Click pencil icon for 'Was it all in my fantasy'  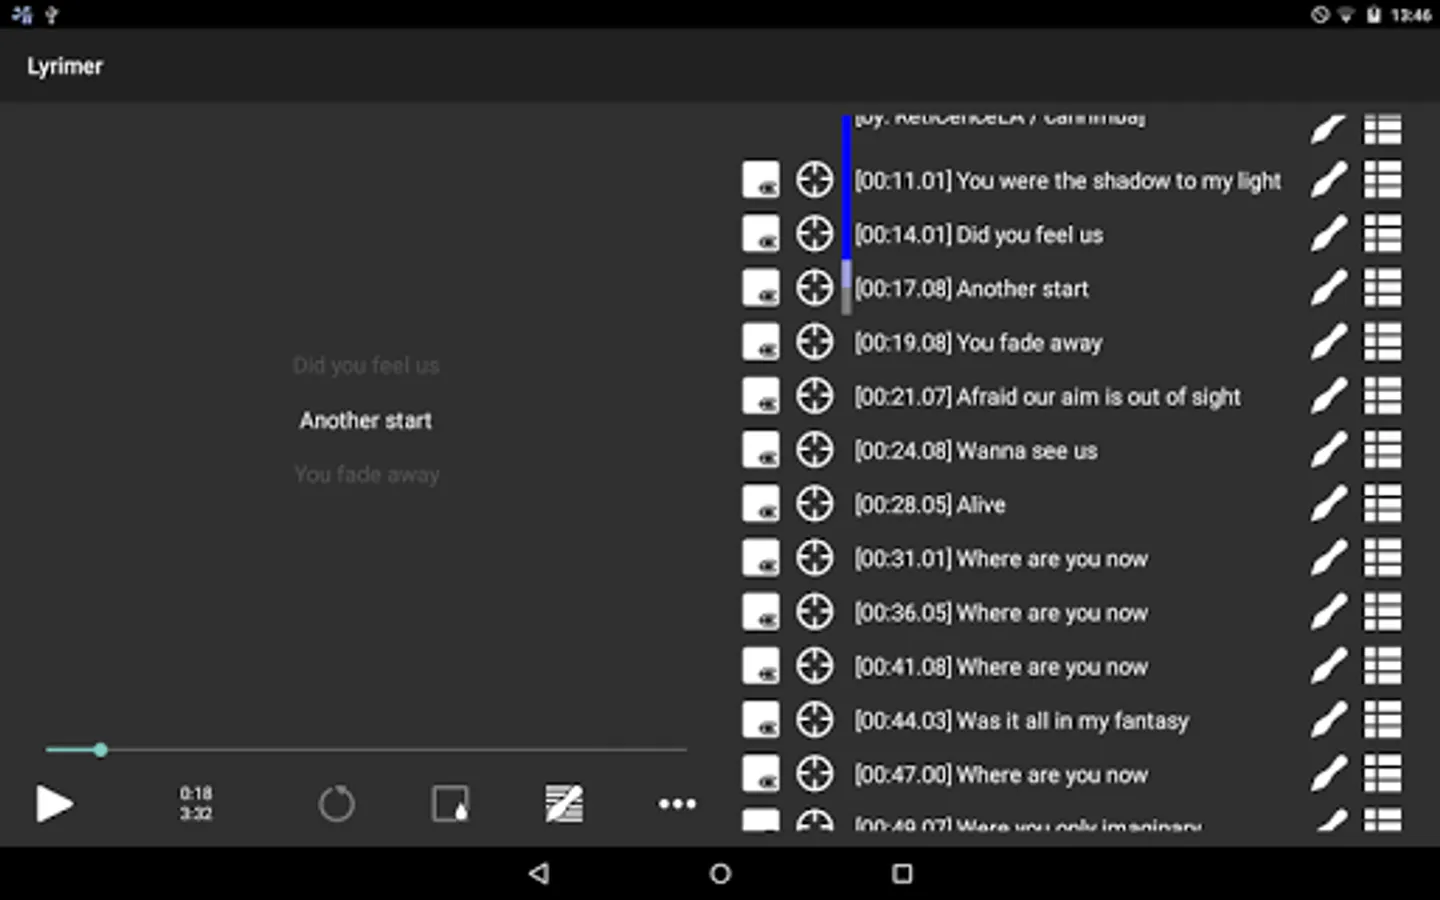[1328, 721]
